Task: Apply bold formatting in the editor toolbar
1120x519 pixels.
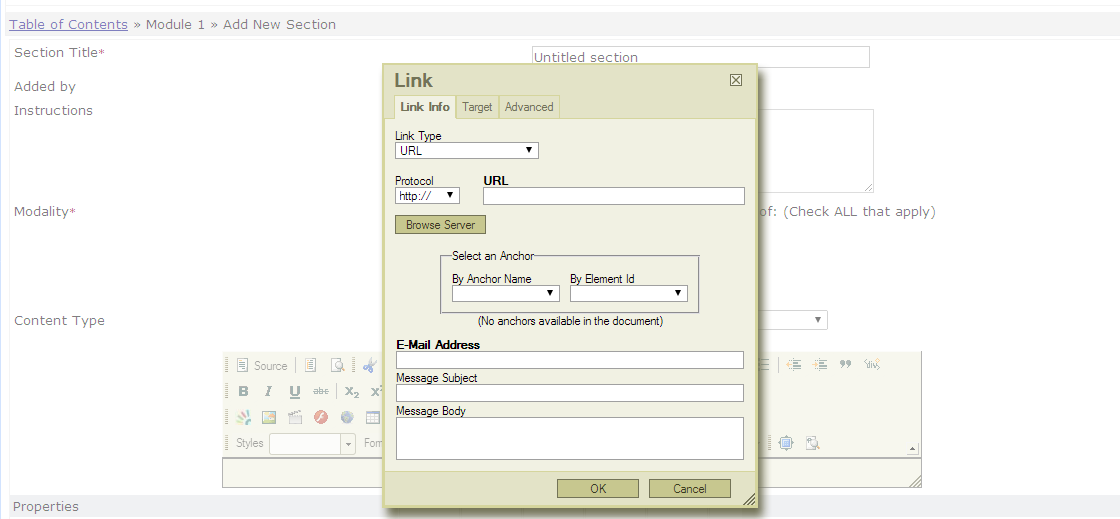Action: click(x=243, y=391)
